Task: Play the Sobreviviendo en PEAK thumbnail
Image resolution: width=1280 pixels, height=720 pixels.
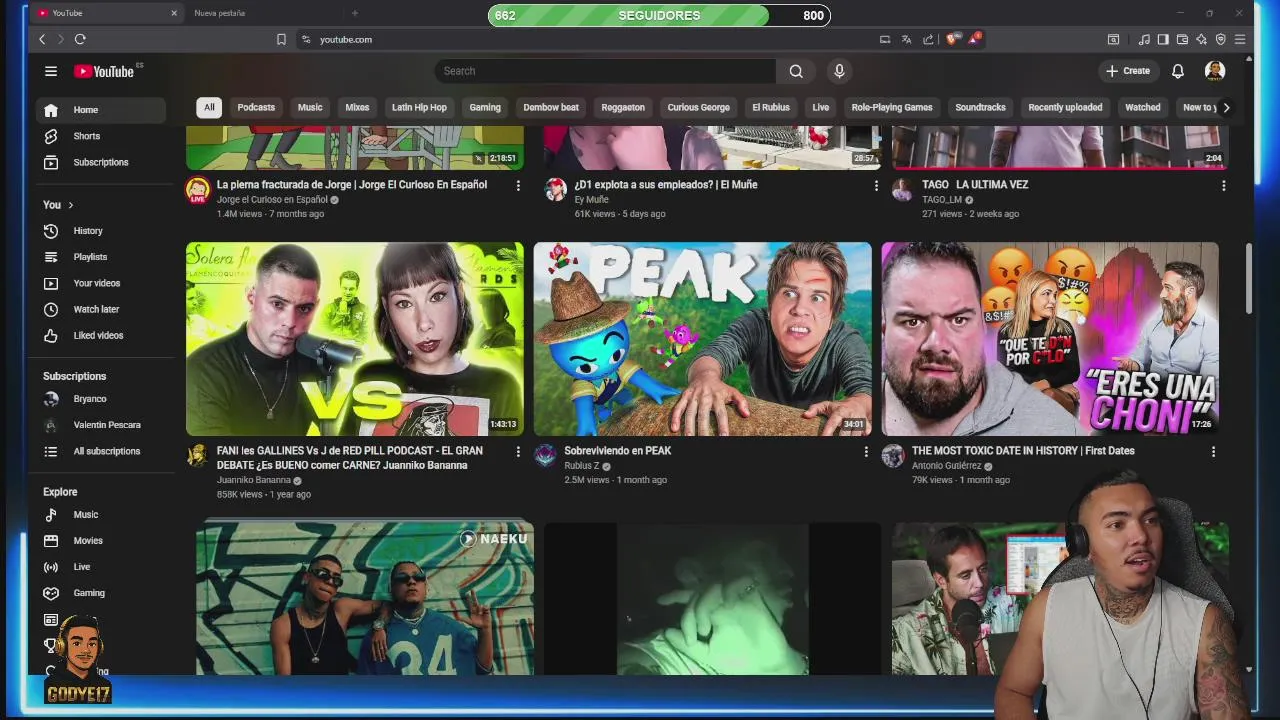Action: (702, 339)
